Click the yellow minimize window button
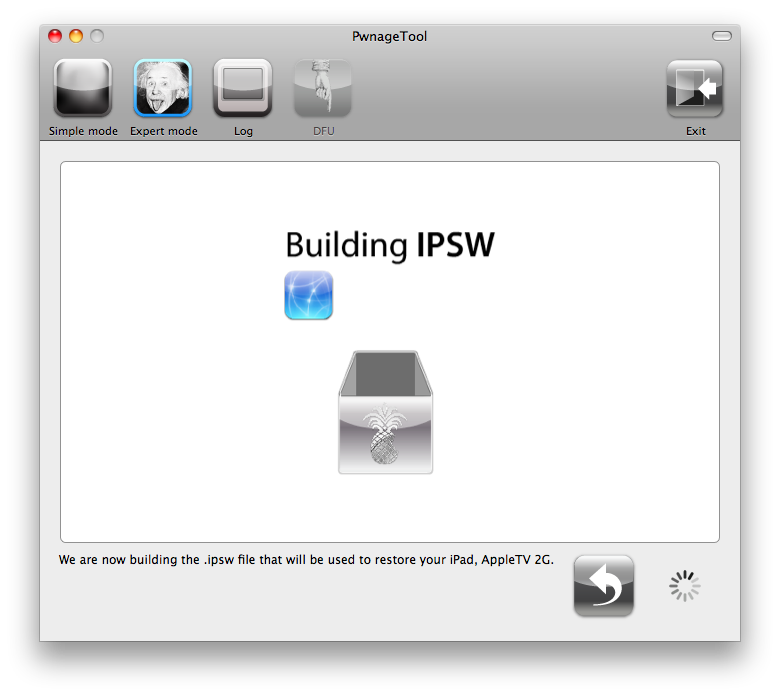 pos(76,36)
